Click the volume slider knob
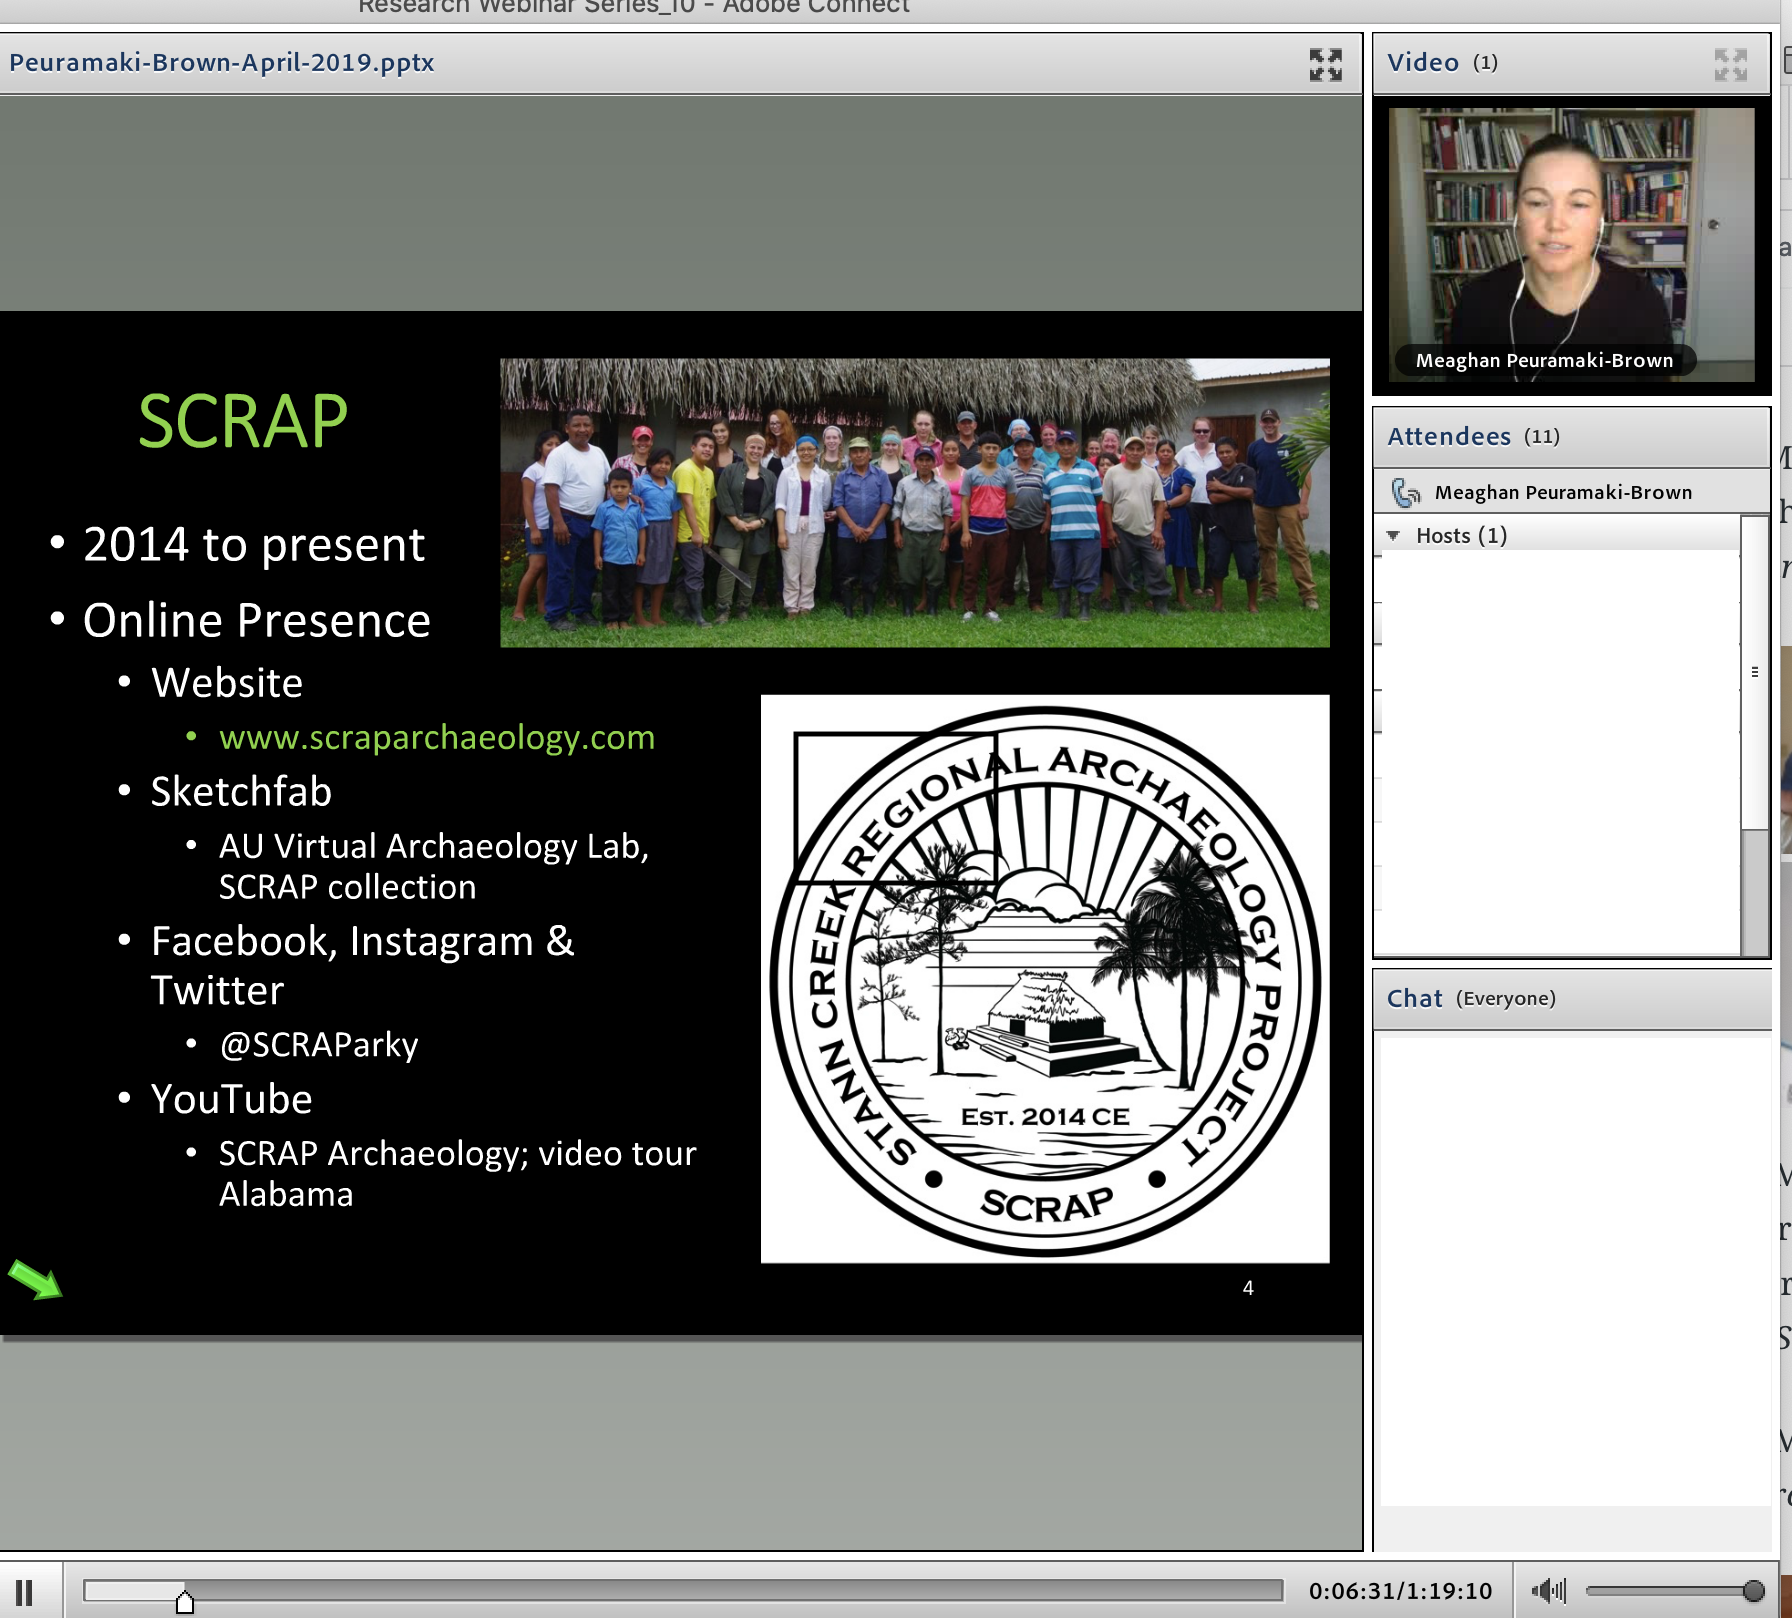Viewport: 1792px width, 1618px height. 1753,1590
